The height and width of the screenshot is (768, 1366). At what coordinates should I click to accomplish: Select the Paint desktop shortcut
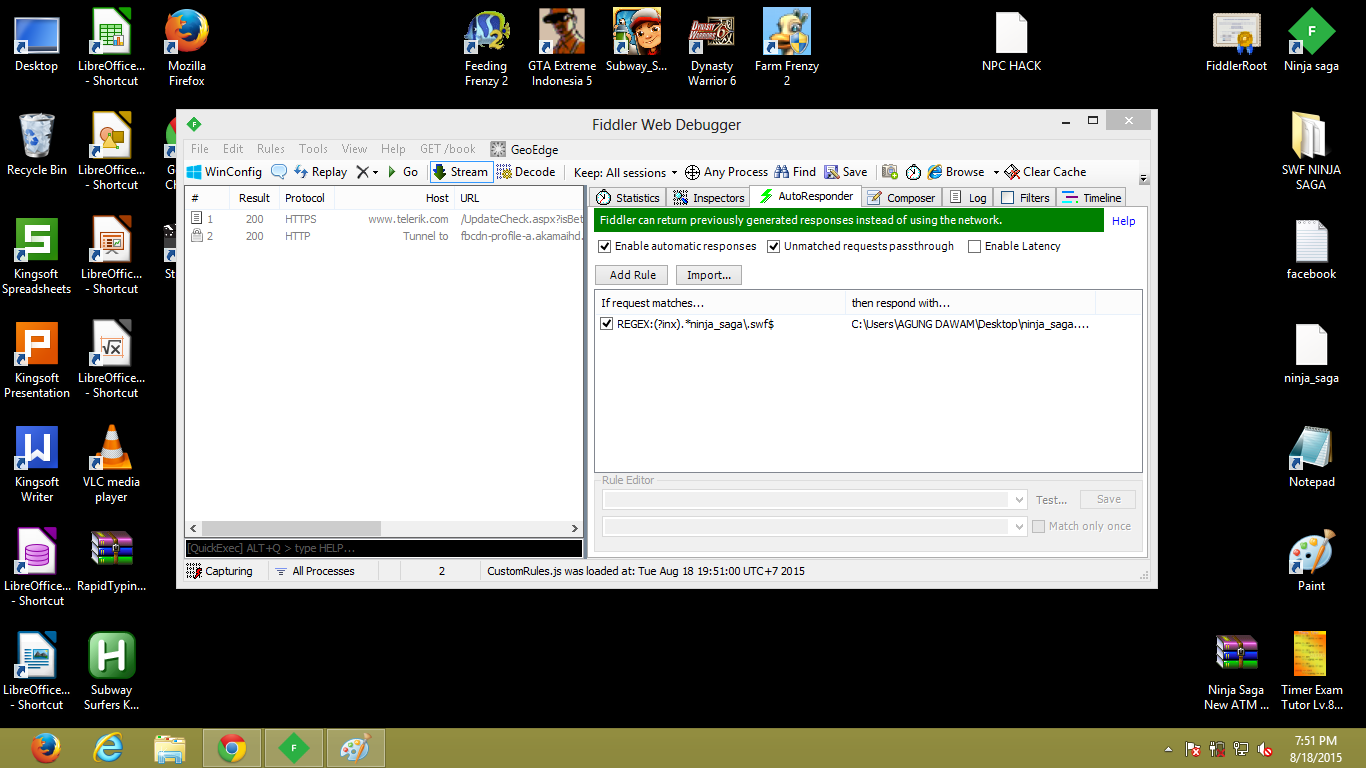(1311, 562)
